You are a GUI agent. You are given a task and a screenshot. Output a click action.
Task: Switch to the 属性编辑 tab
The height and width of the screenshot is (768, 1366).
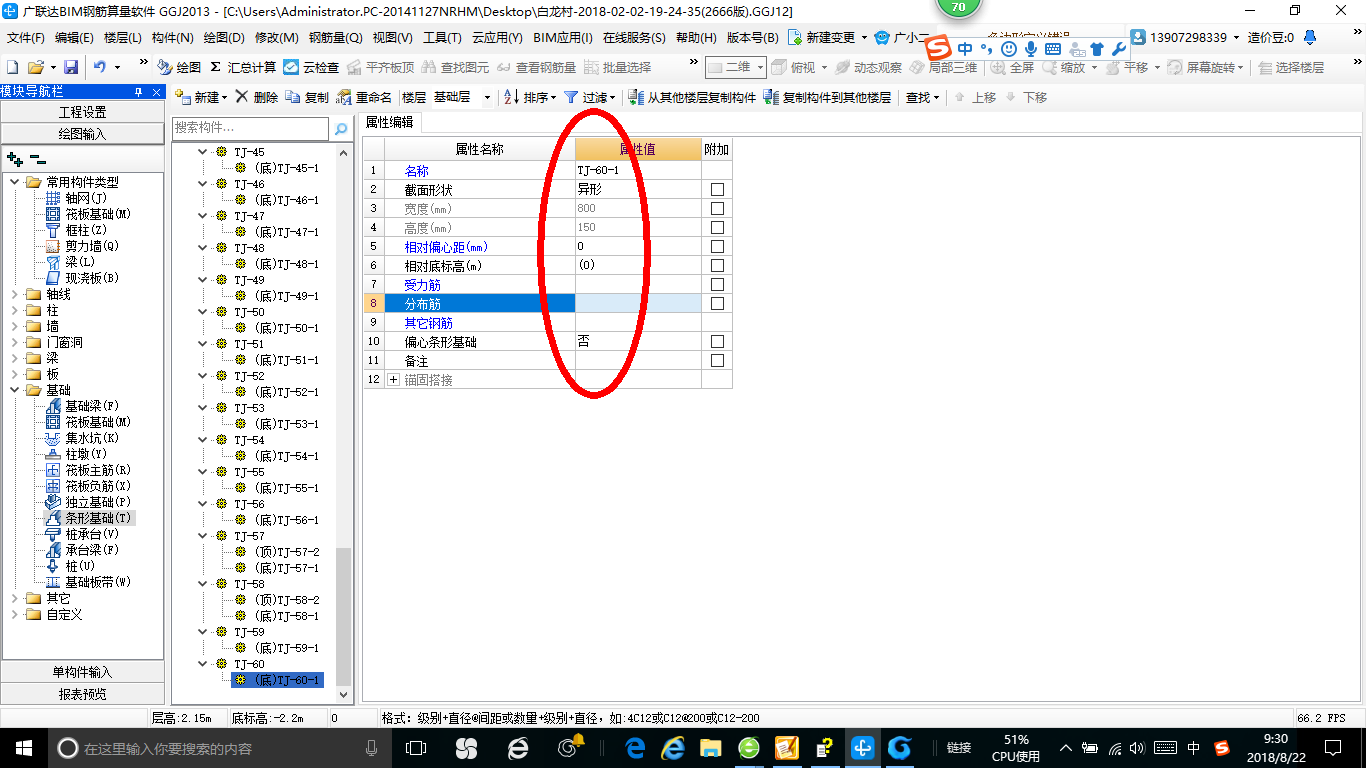(390, 122)
